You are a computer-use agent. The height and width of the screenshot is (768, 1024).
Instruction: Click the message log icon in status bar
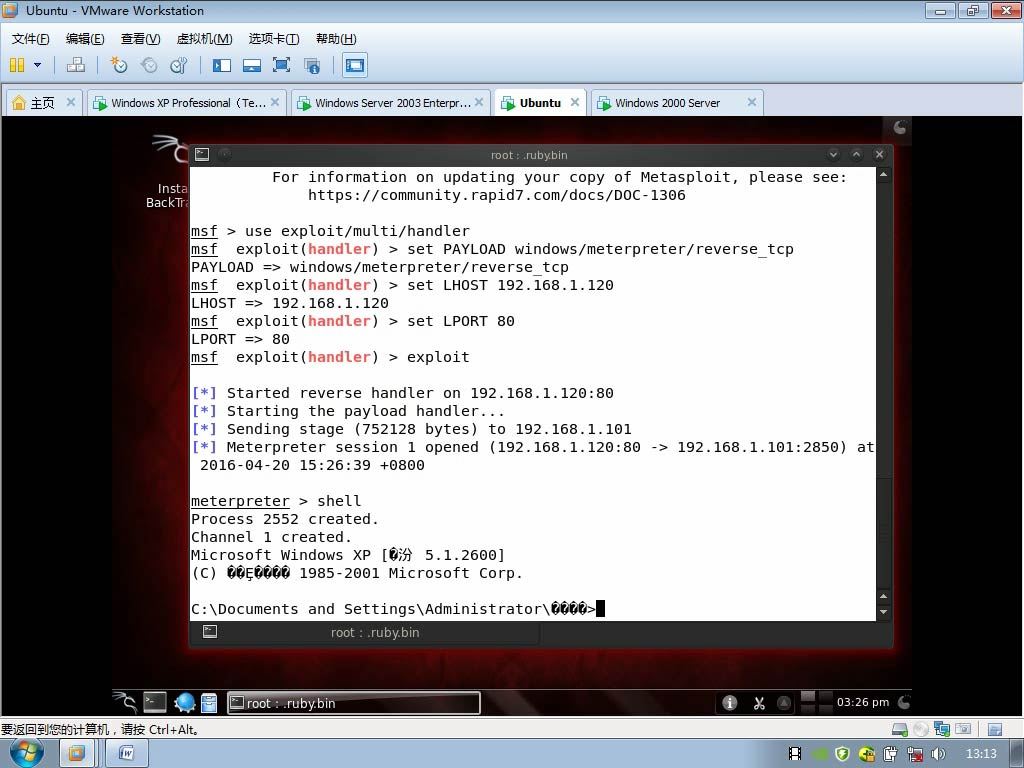(x=995, y=729)
